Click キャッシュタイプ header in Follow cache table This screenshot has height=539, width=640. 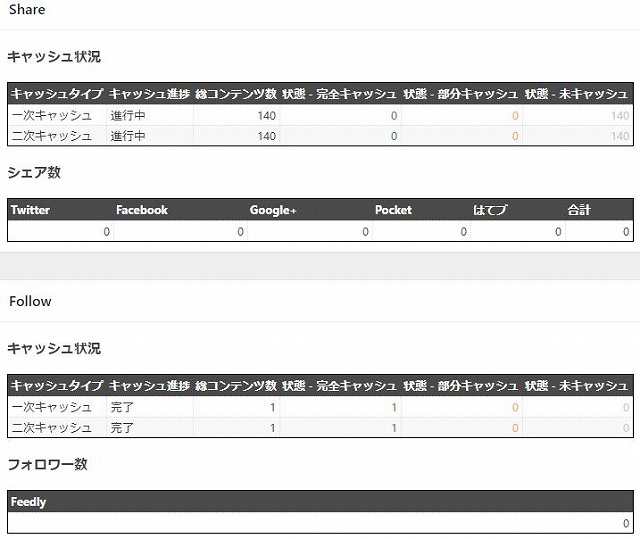tap(57, 386)
